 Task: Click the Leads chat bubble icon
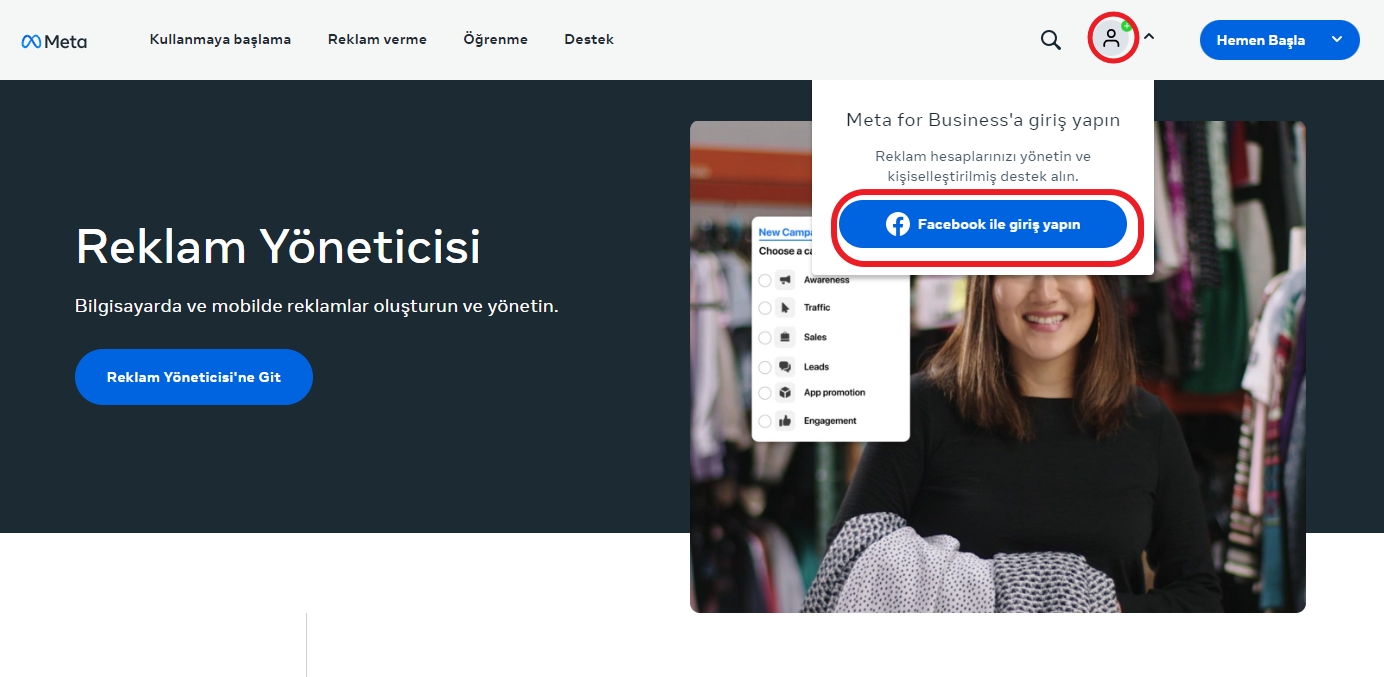click(785, 367)
